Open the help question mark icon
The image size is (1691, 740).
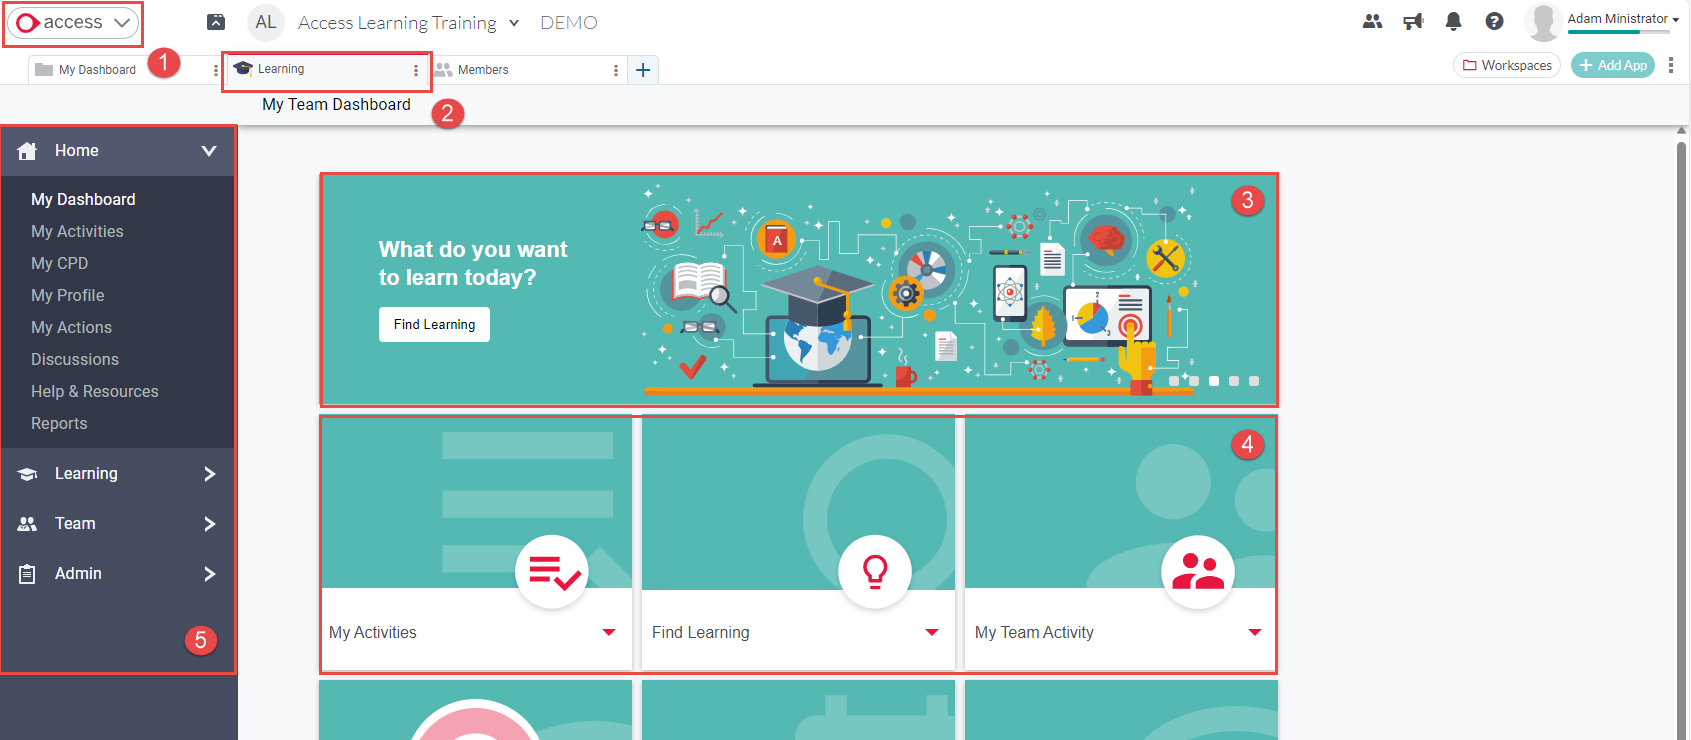click(1494, 21)
